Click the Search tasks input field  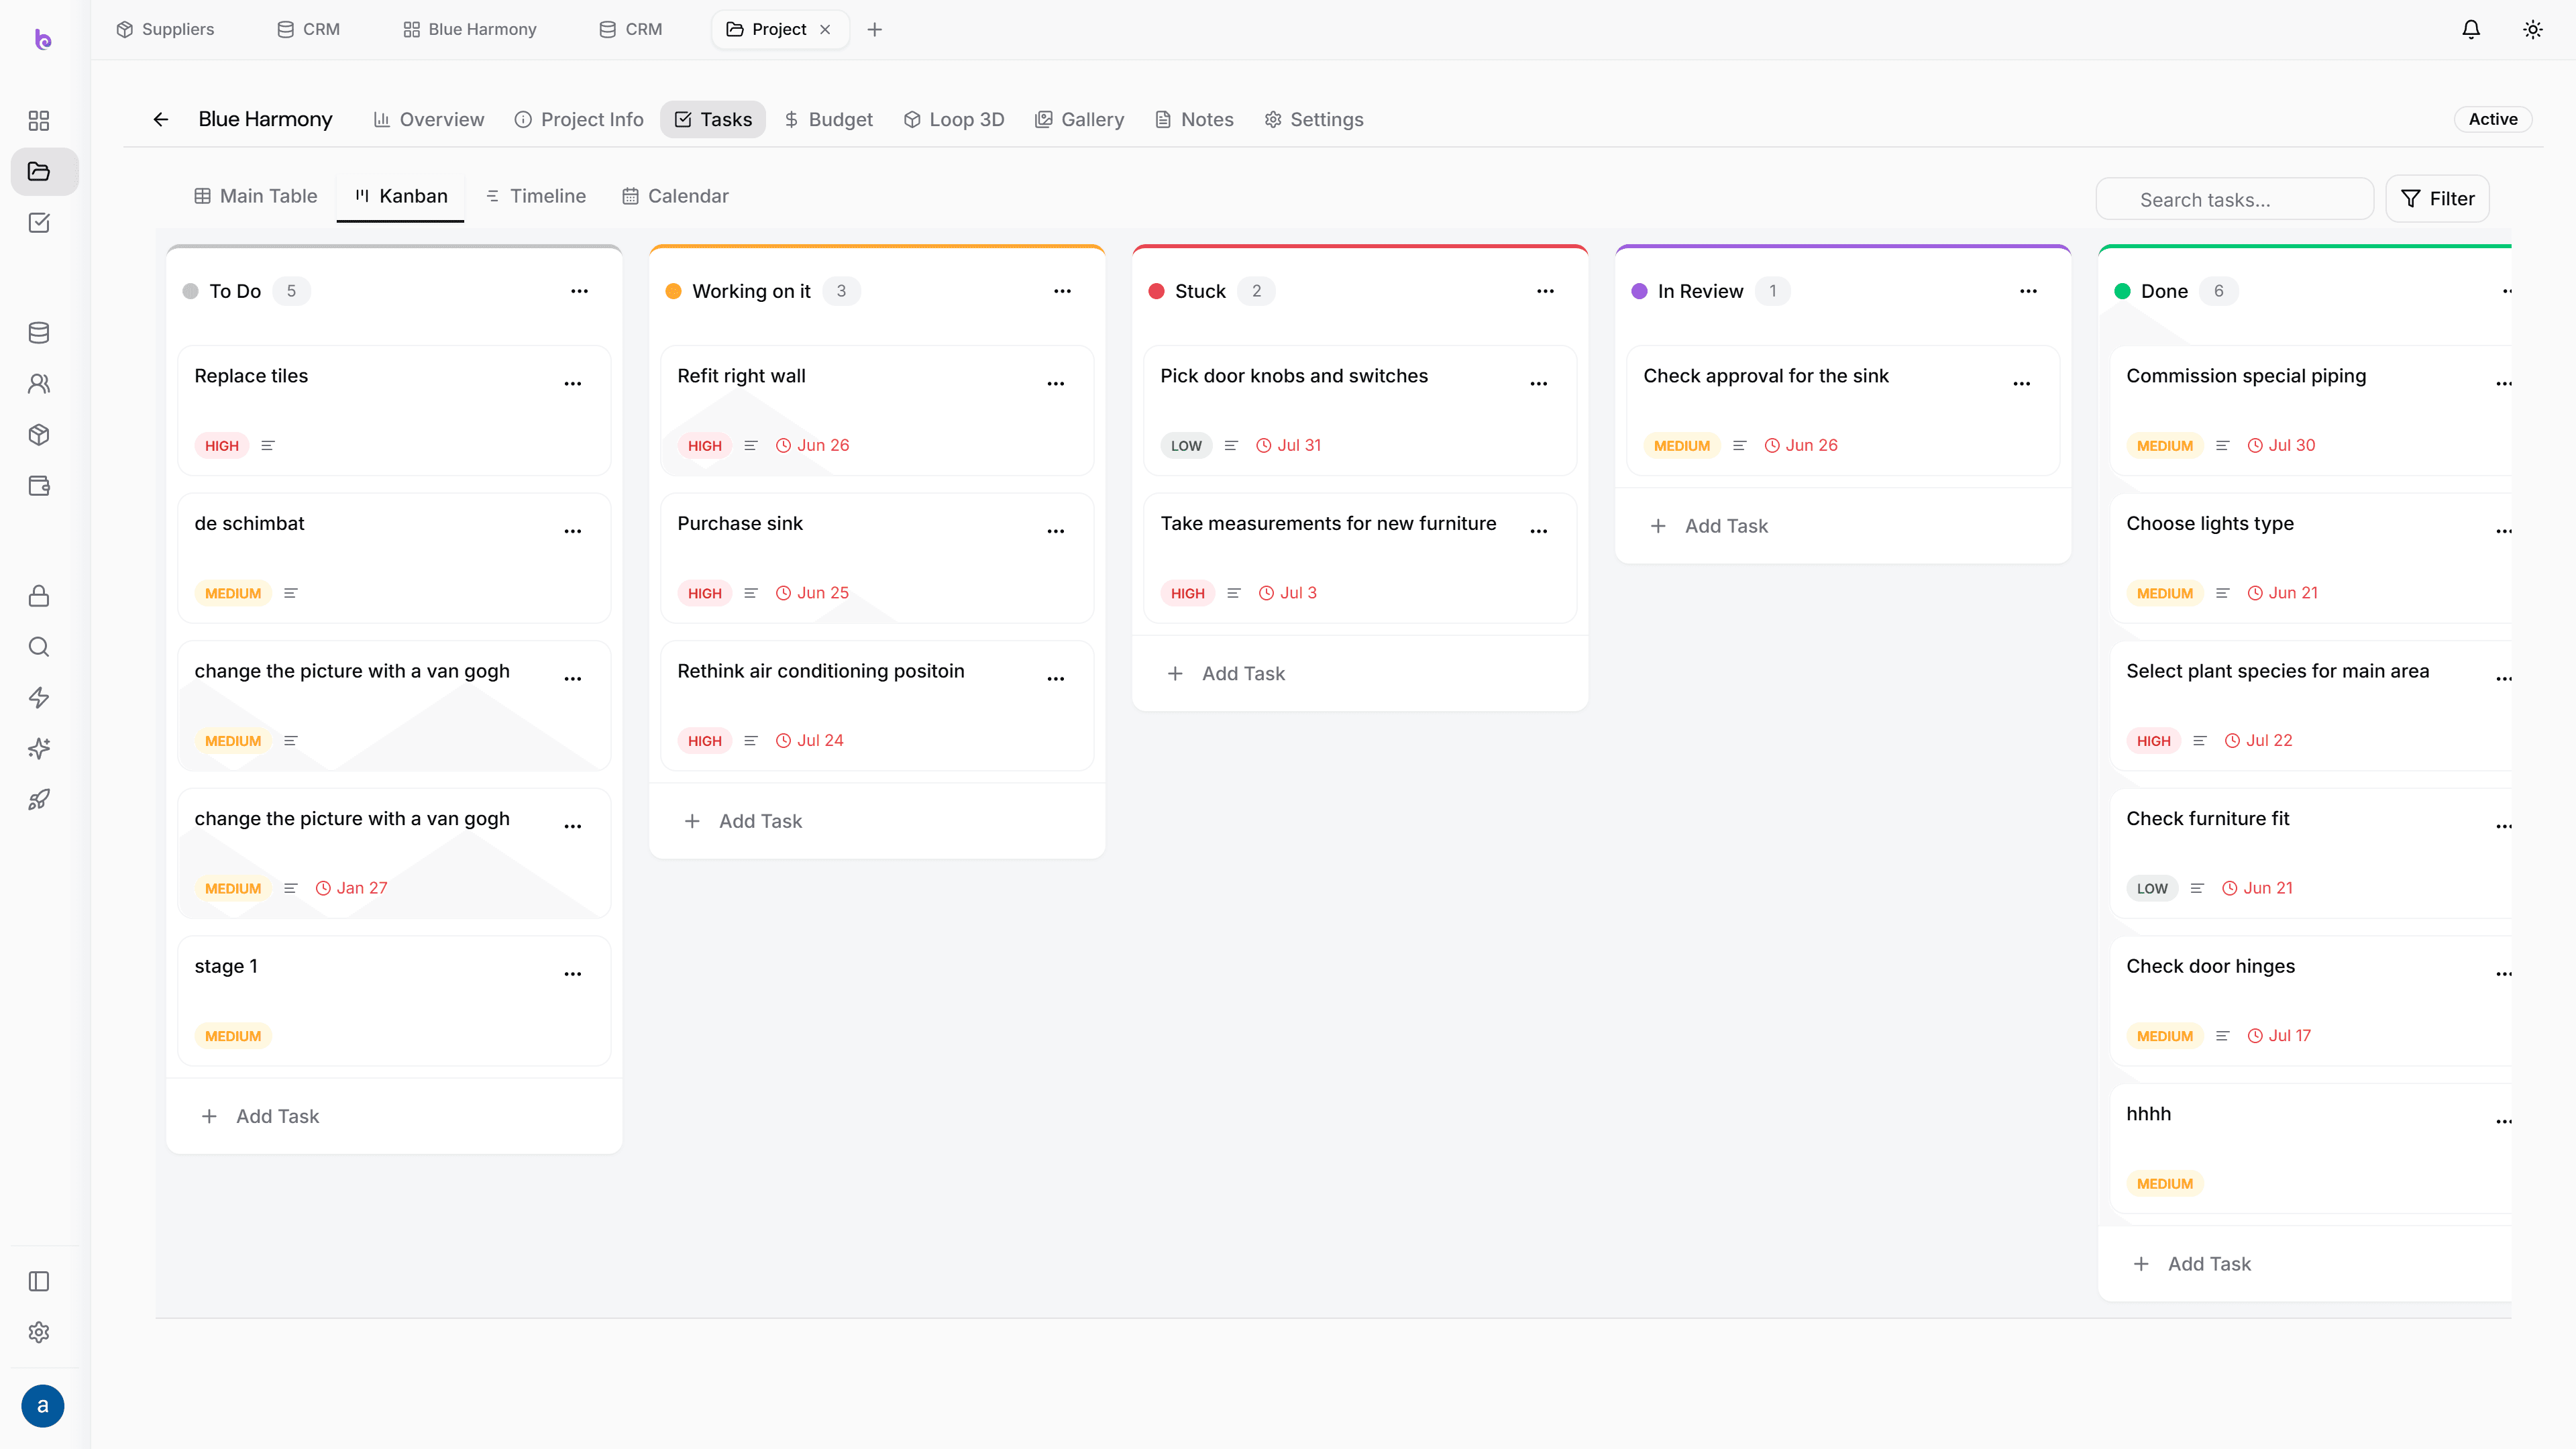coord(2235,199)
